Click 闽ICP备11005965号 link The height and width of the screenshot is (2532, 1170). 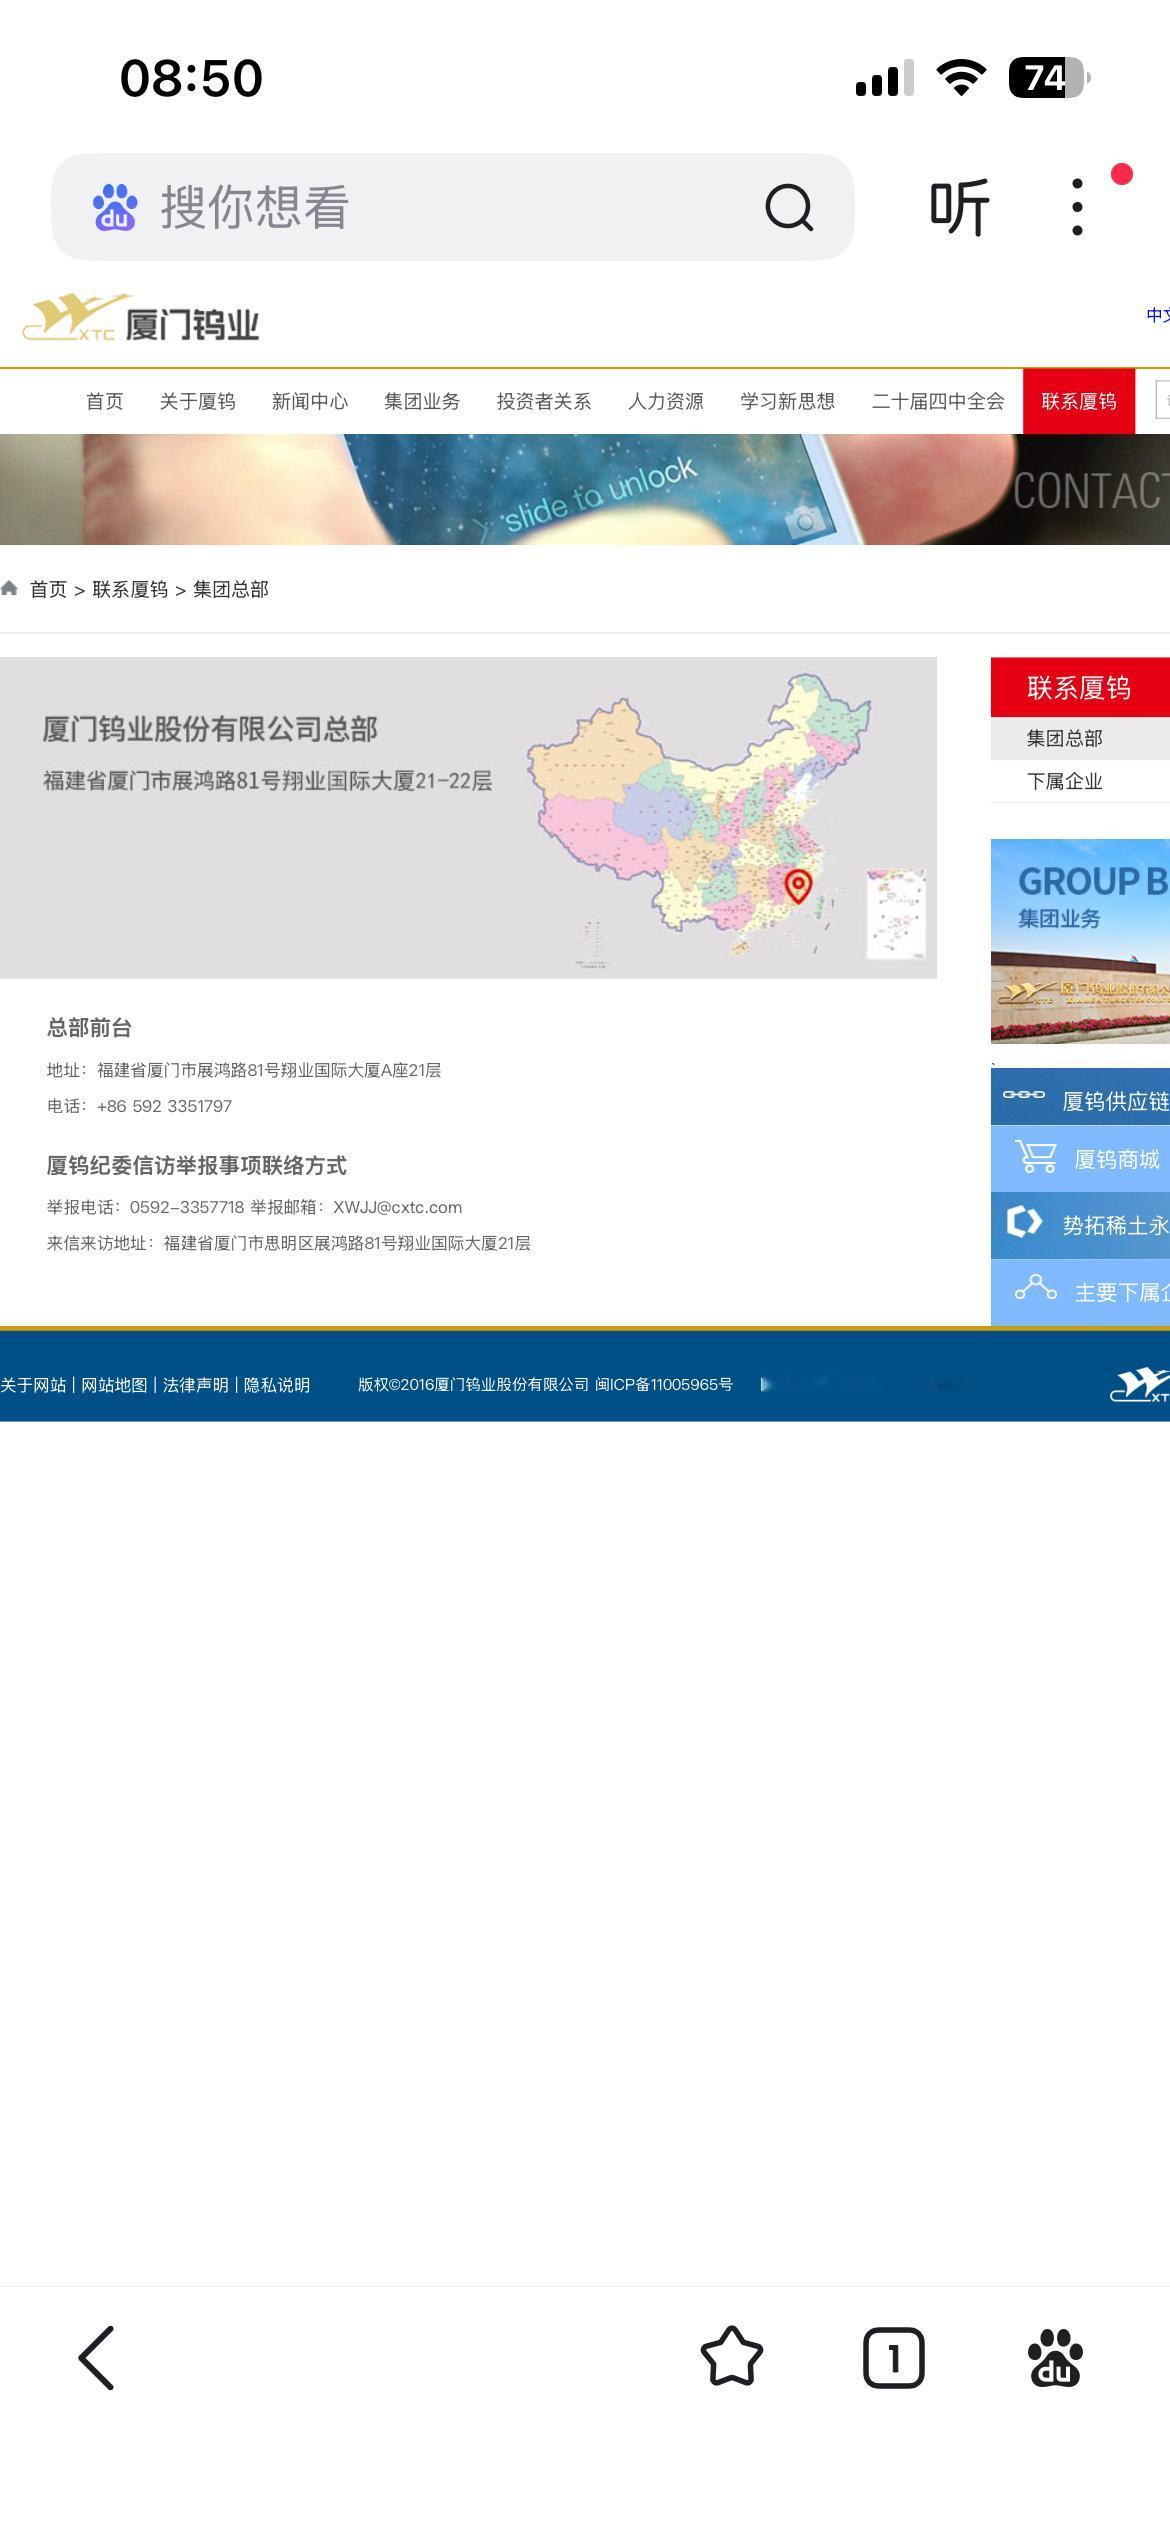(664, 1385)
